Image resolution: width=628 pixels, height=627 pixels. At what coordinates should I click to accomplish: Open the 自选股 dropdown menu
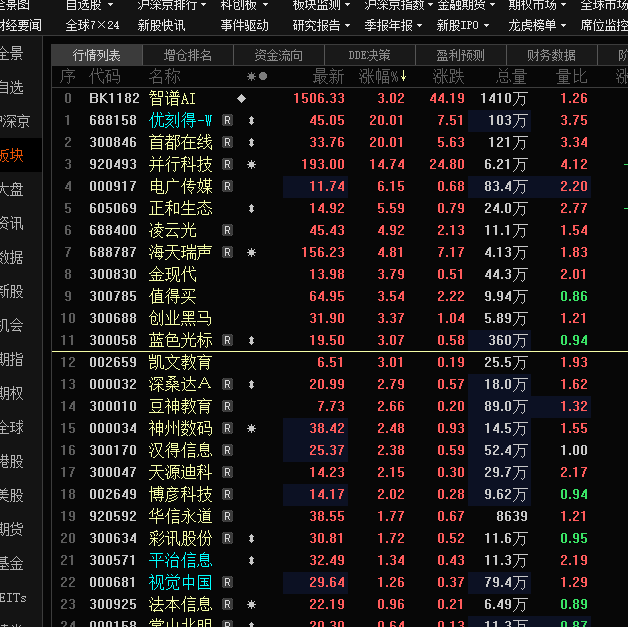click(90, 5)
